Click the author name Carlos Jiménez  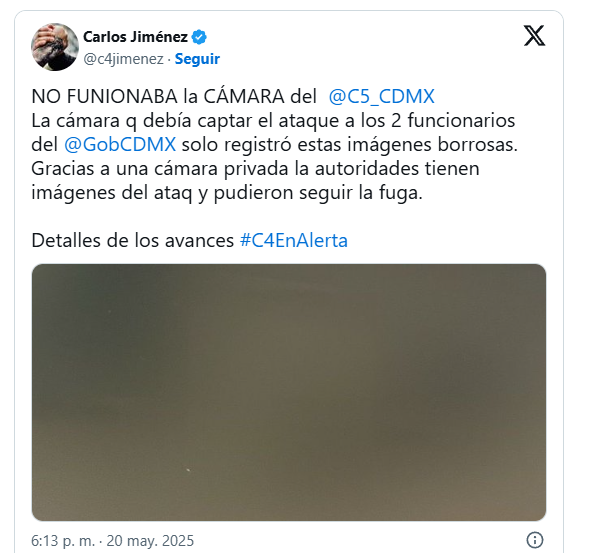point(135,37)
